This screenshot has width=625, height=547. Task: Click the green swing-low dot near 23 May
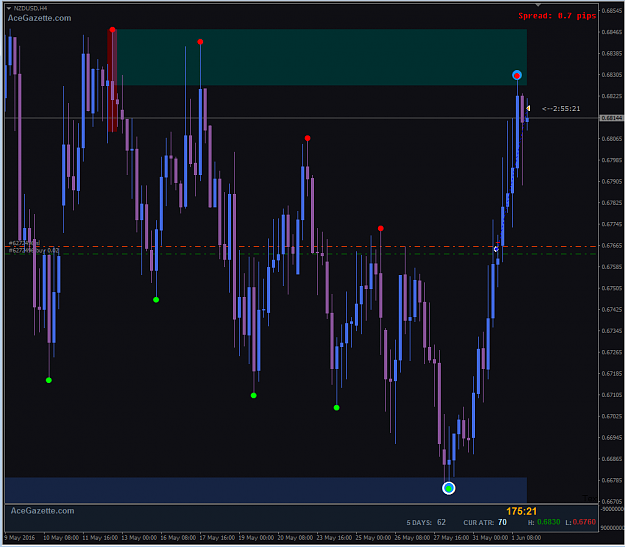[x=336, y=407]
